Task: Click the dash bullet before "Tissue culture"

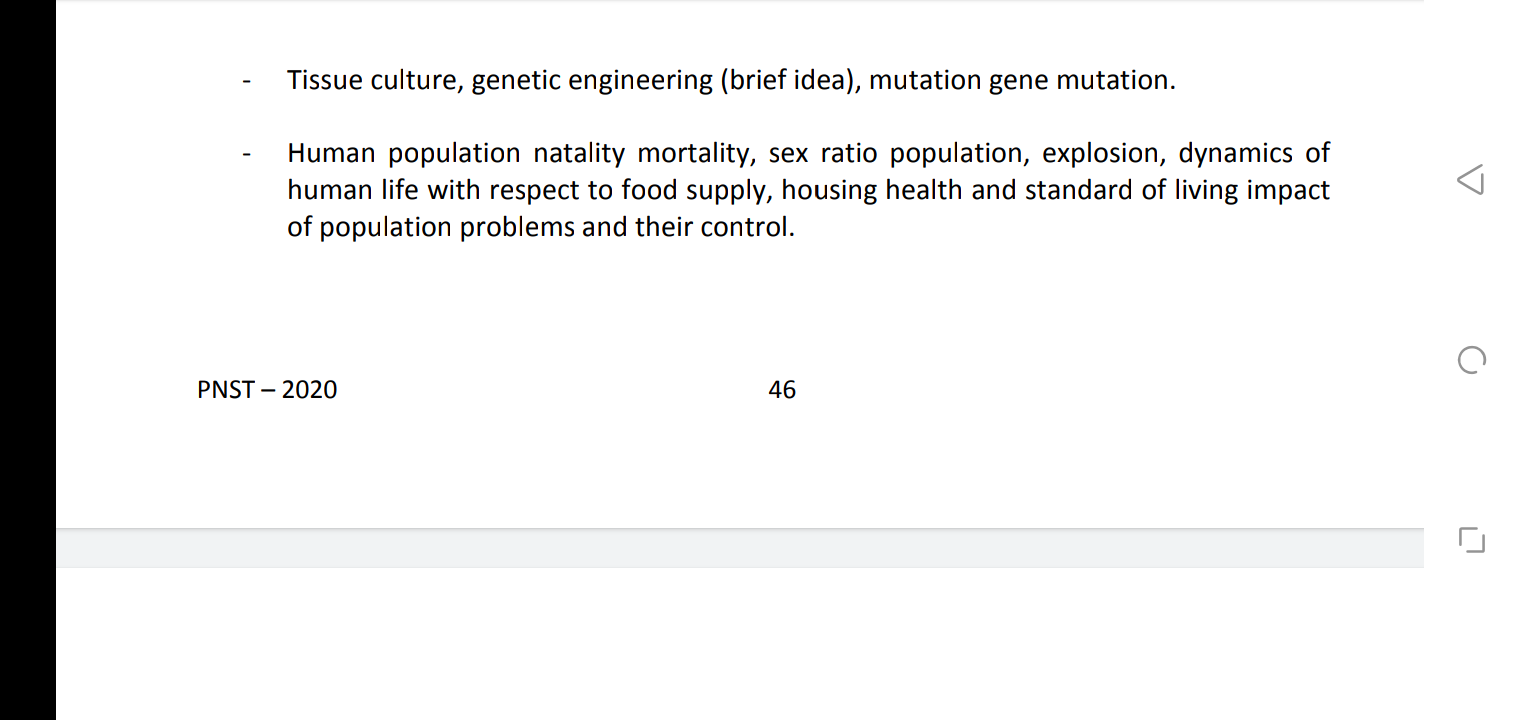Action: (246, 82)
